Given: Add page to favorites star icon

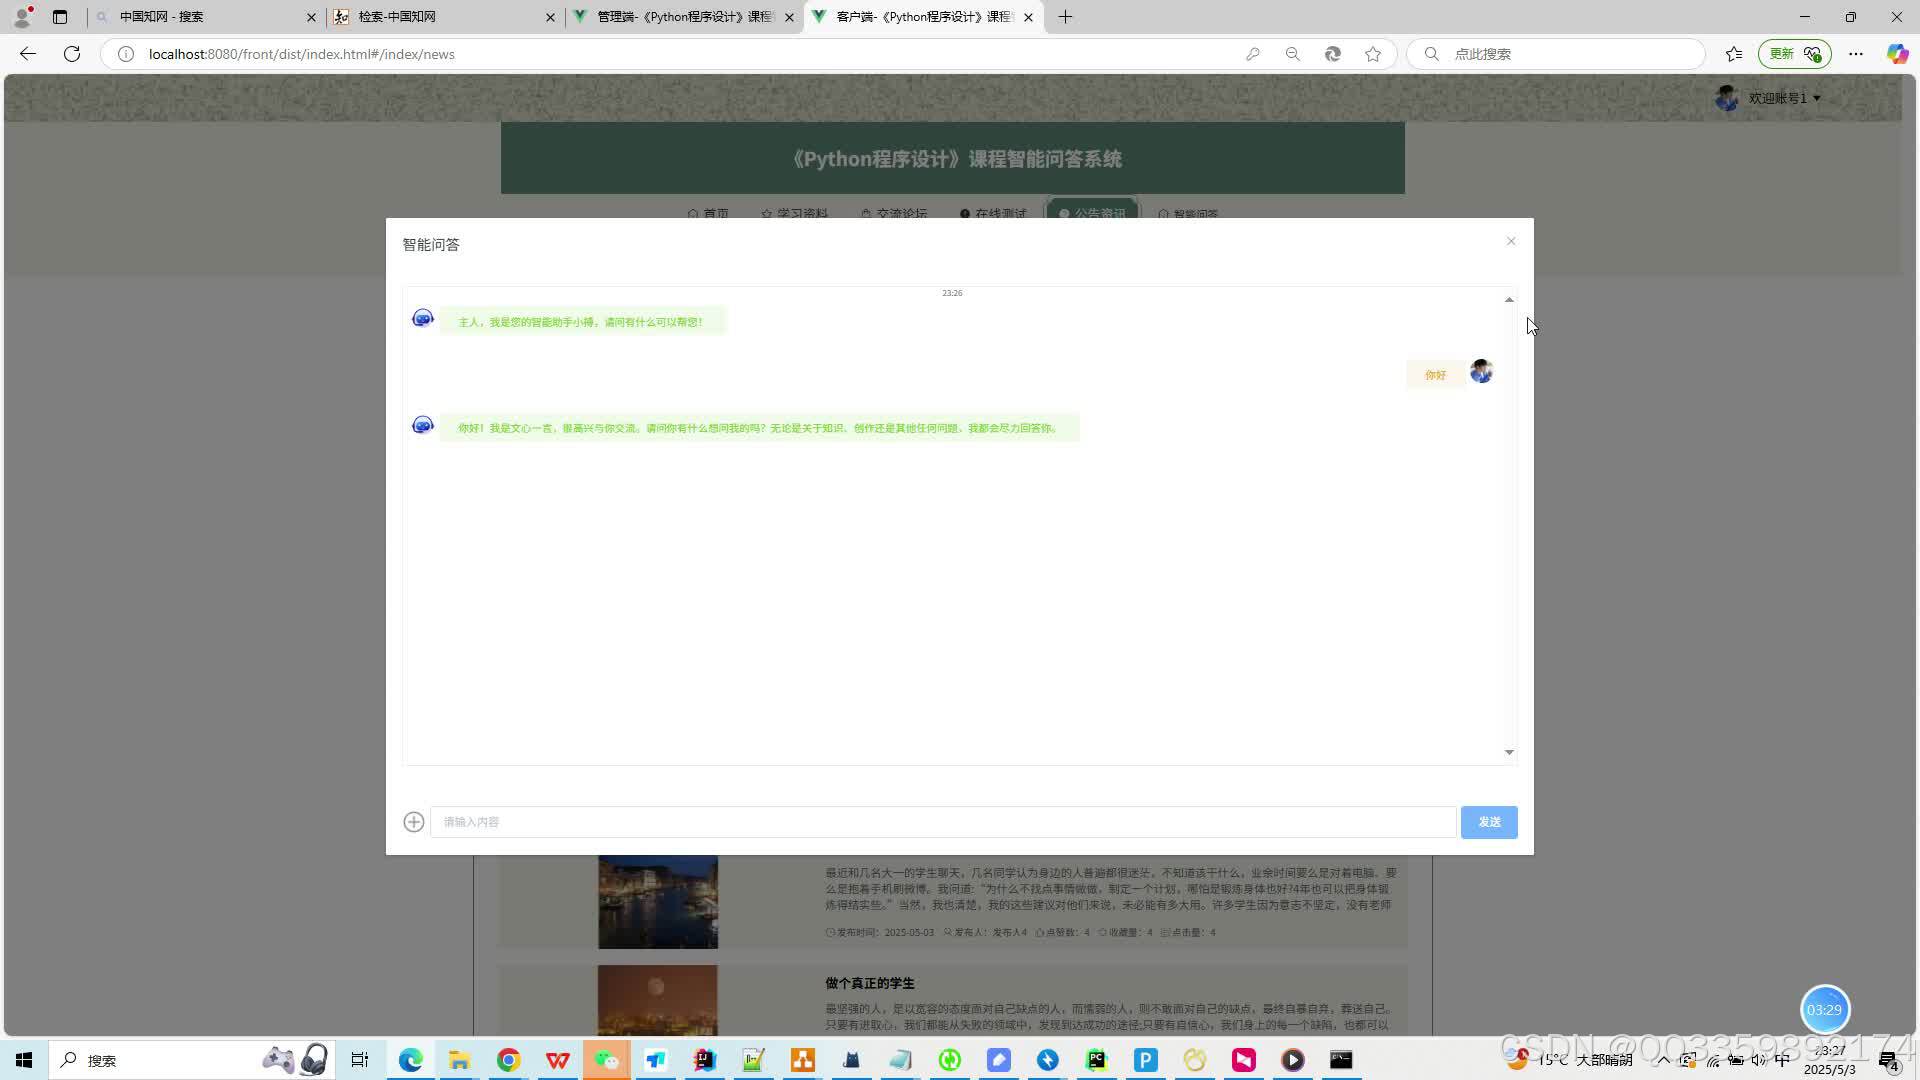Looking at the screenshot, I should pos(1373,54).
